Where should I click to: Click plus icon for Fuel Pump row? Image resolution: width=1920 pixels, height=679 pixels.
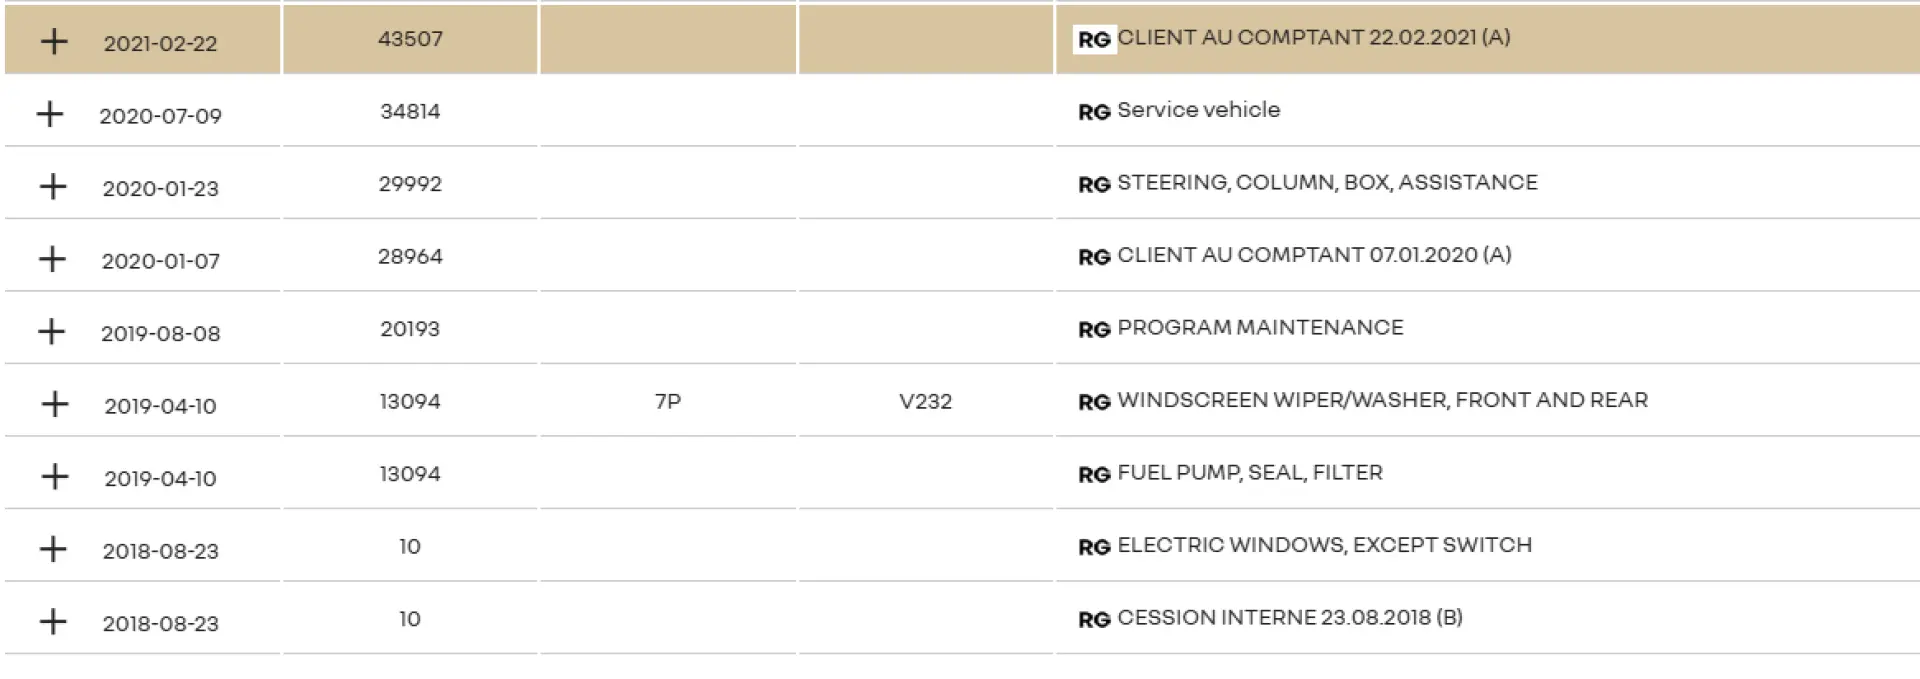(55, 476)
